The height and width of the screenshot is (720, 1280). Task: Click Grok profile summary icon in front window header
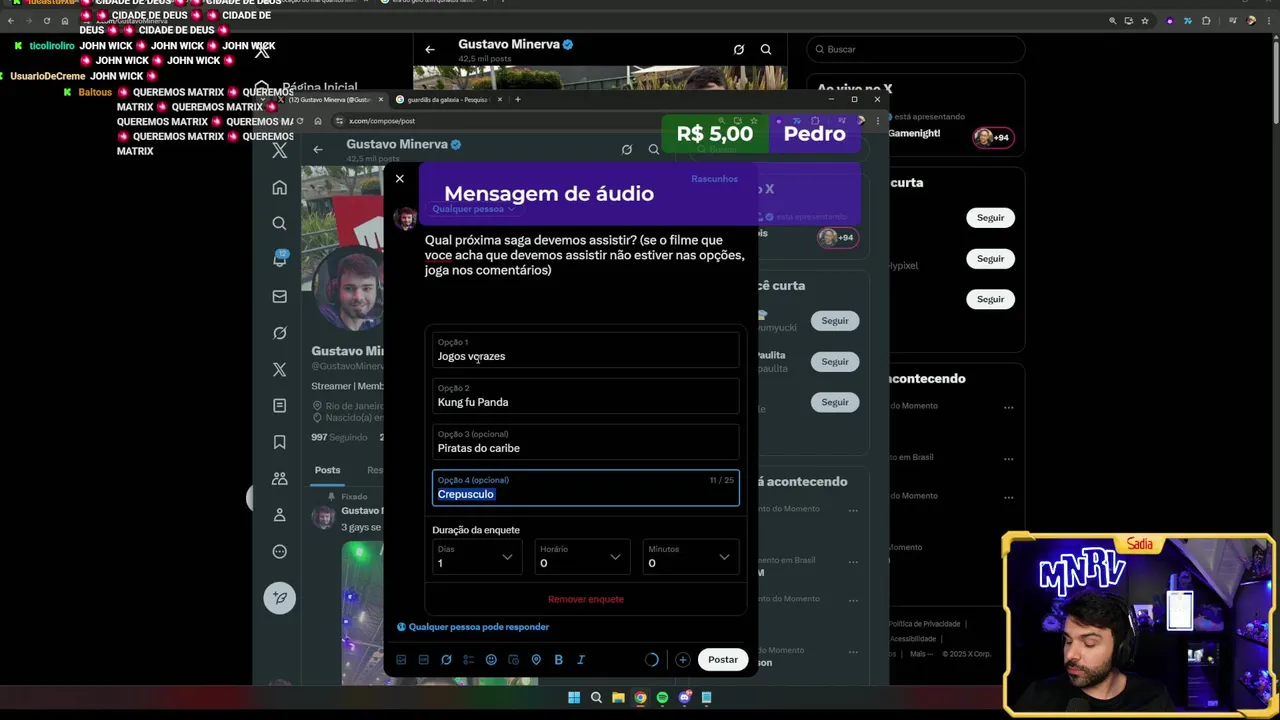pos(627,150)
